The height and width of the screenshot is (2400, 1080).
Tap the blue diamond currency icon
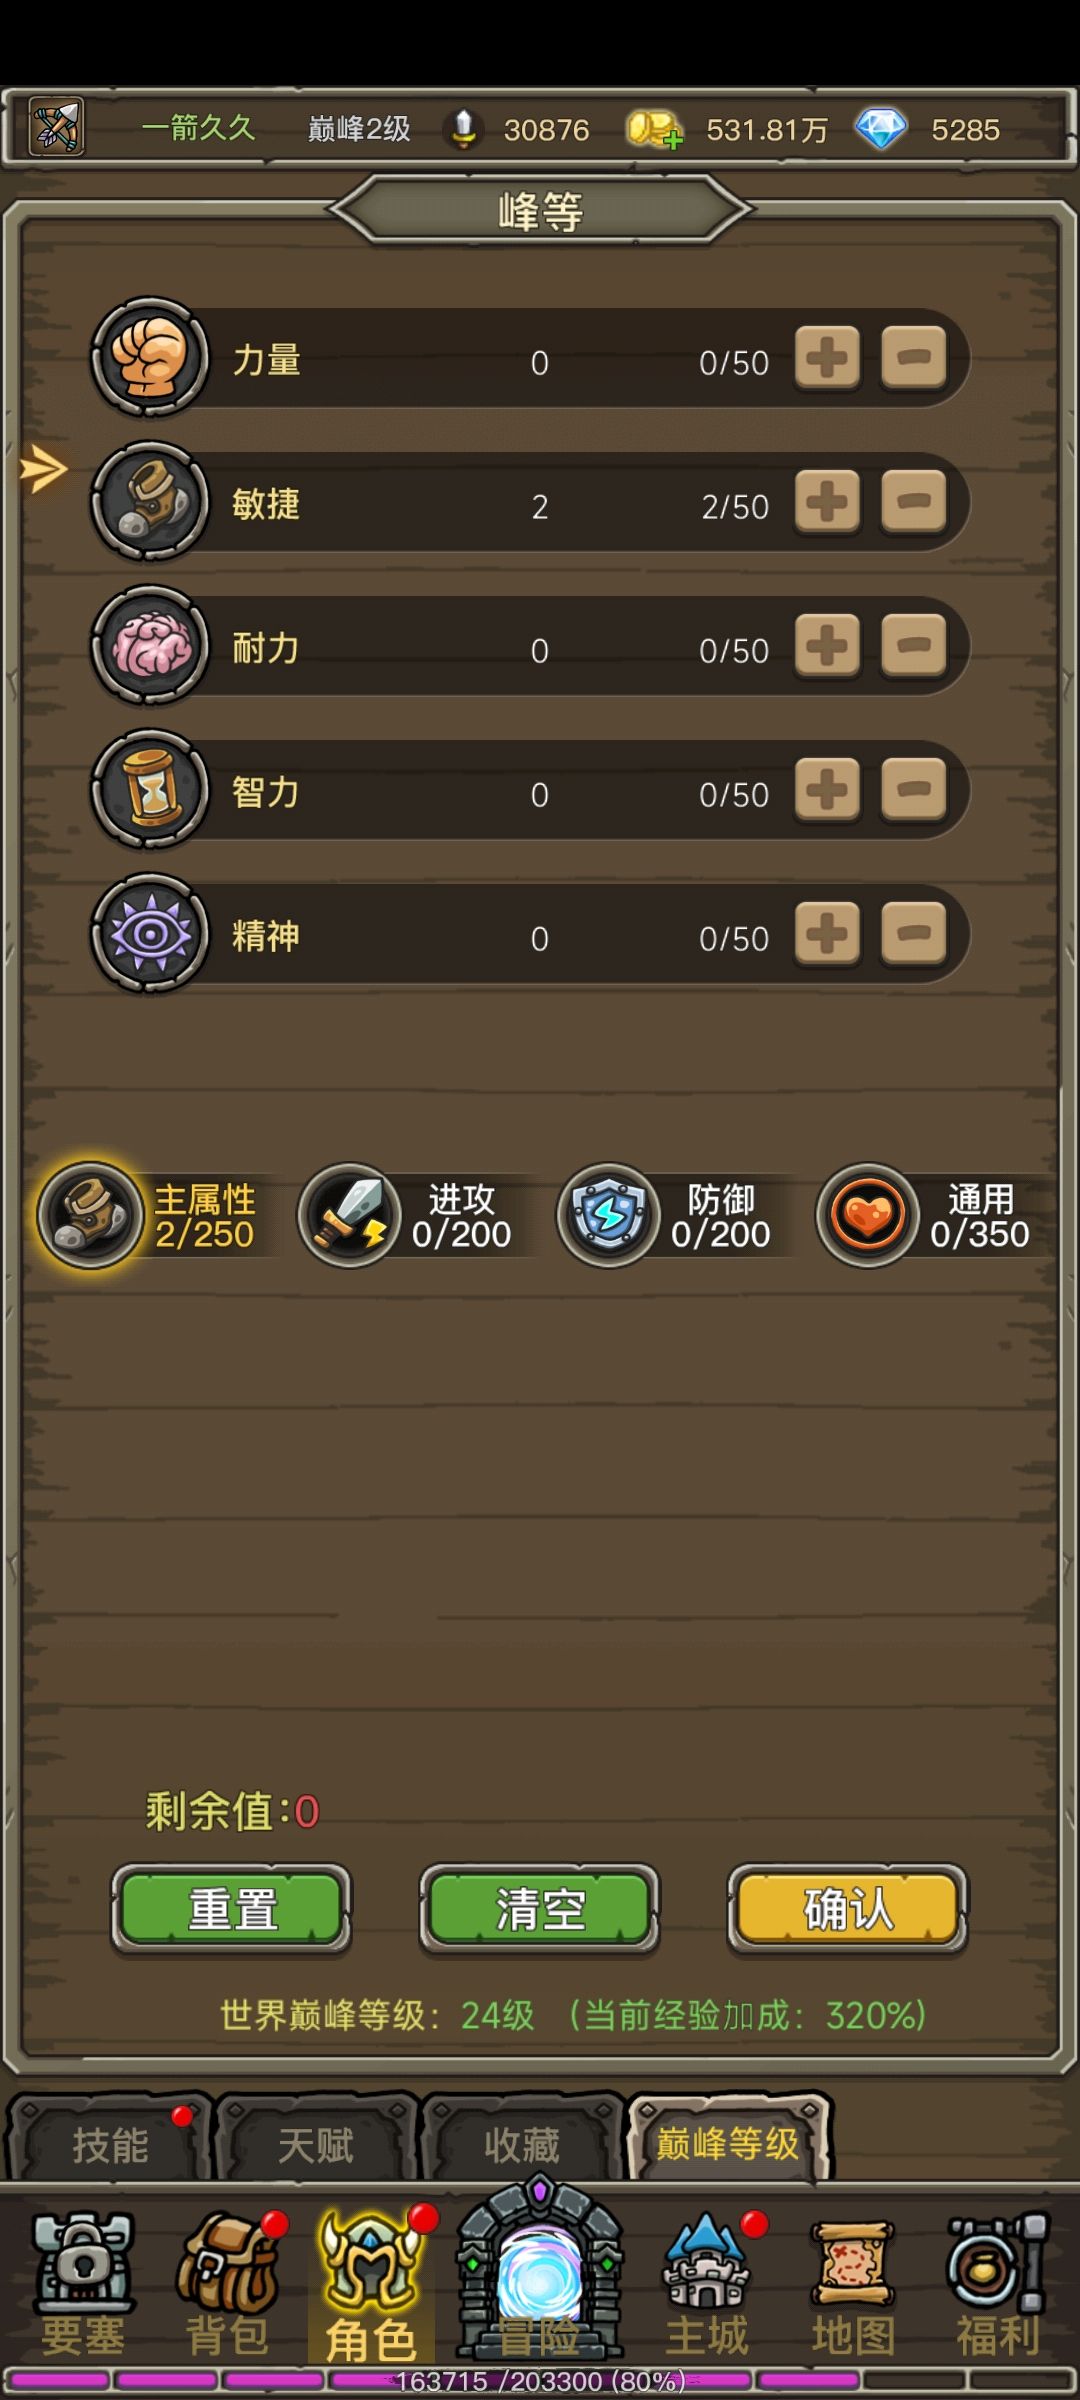pos(881,129)
